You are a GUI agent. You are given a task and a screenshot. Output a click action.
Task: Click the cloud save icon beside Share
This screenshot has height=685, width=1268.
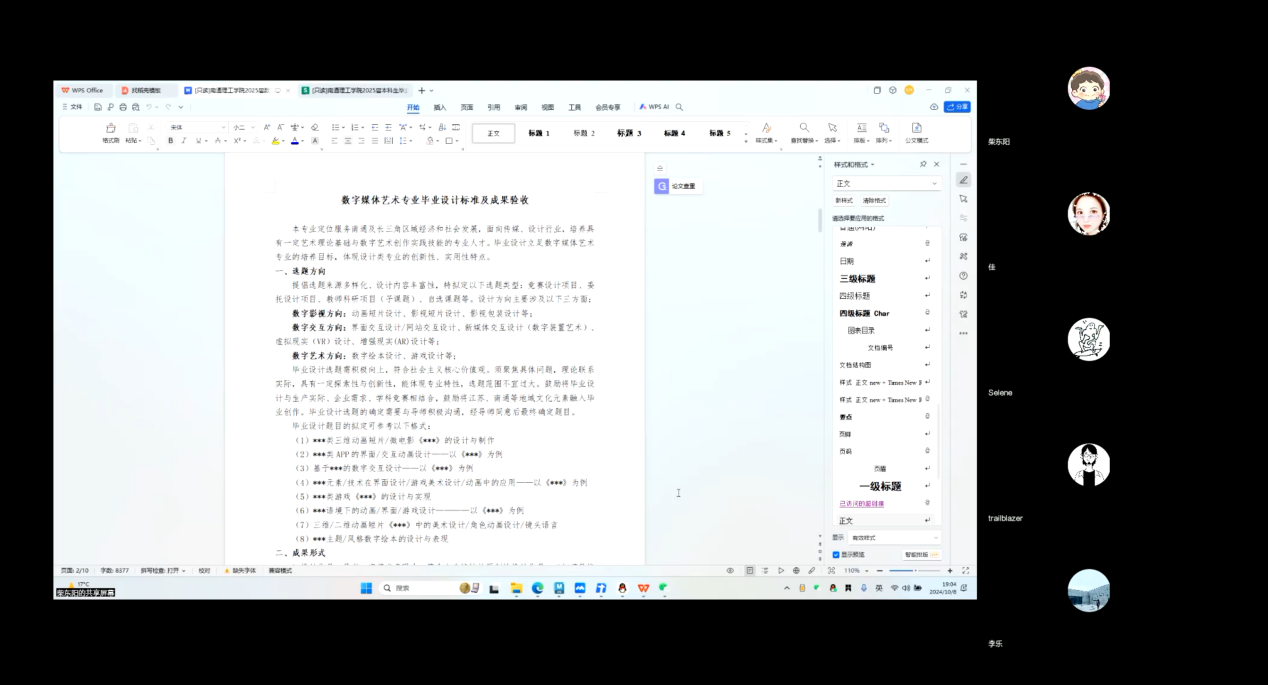tap(934, 107)
